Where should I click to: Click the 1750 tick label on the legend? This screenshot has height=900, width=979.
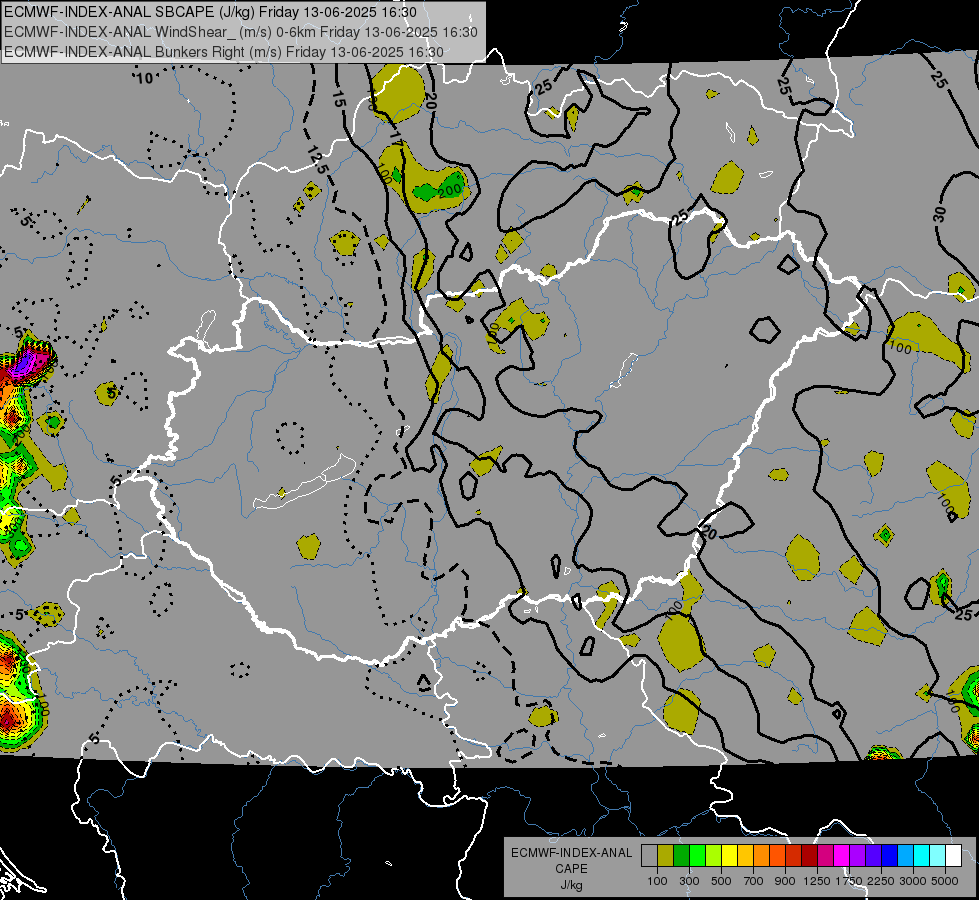coord(849,881)
